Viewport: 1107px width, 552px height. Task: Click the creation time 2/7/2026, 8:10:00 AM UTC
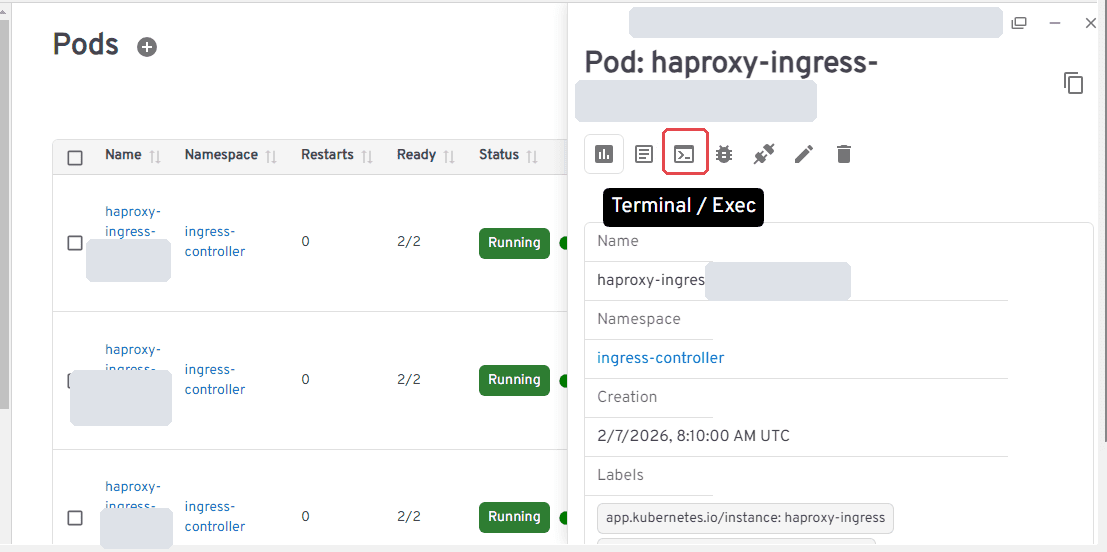(x=693, y=436)
